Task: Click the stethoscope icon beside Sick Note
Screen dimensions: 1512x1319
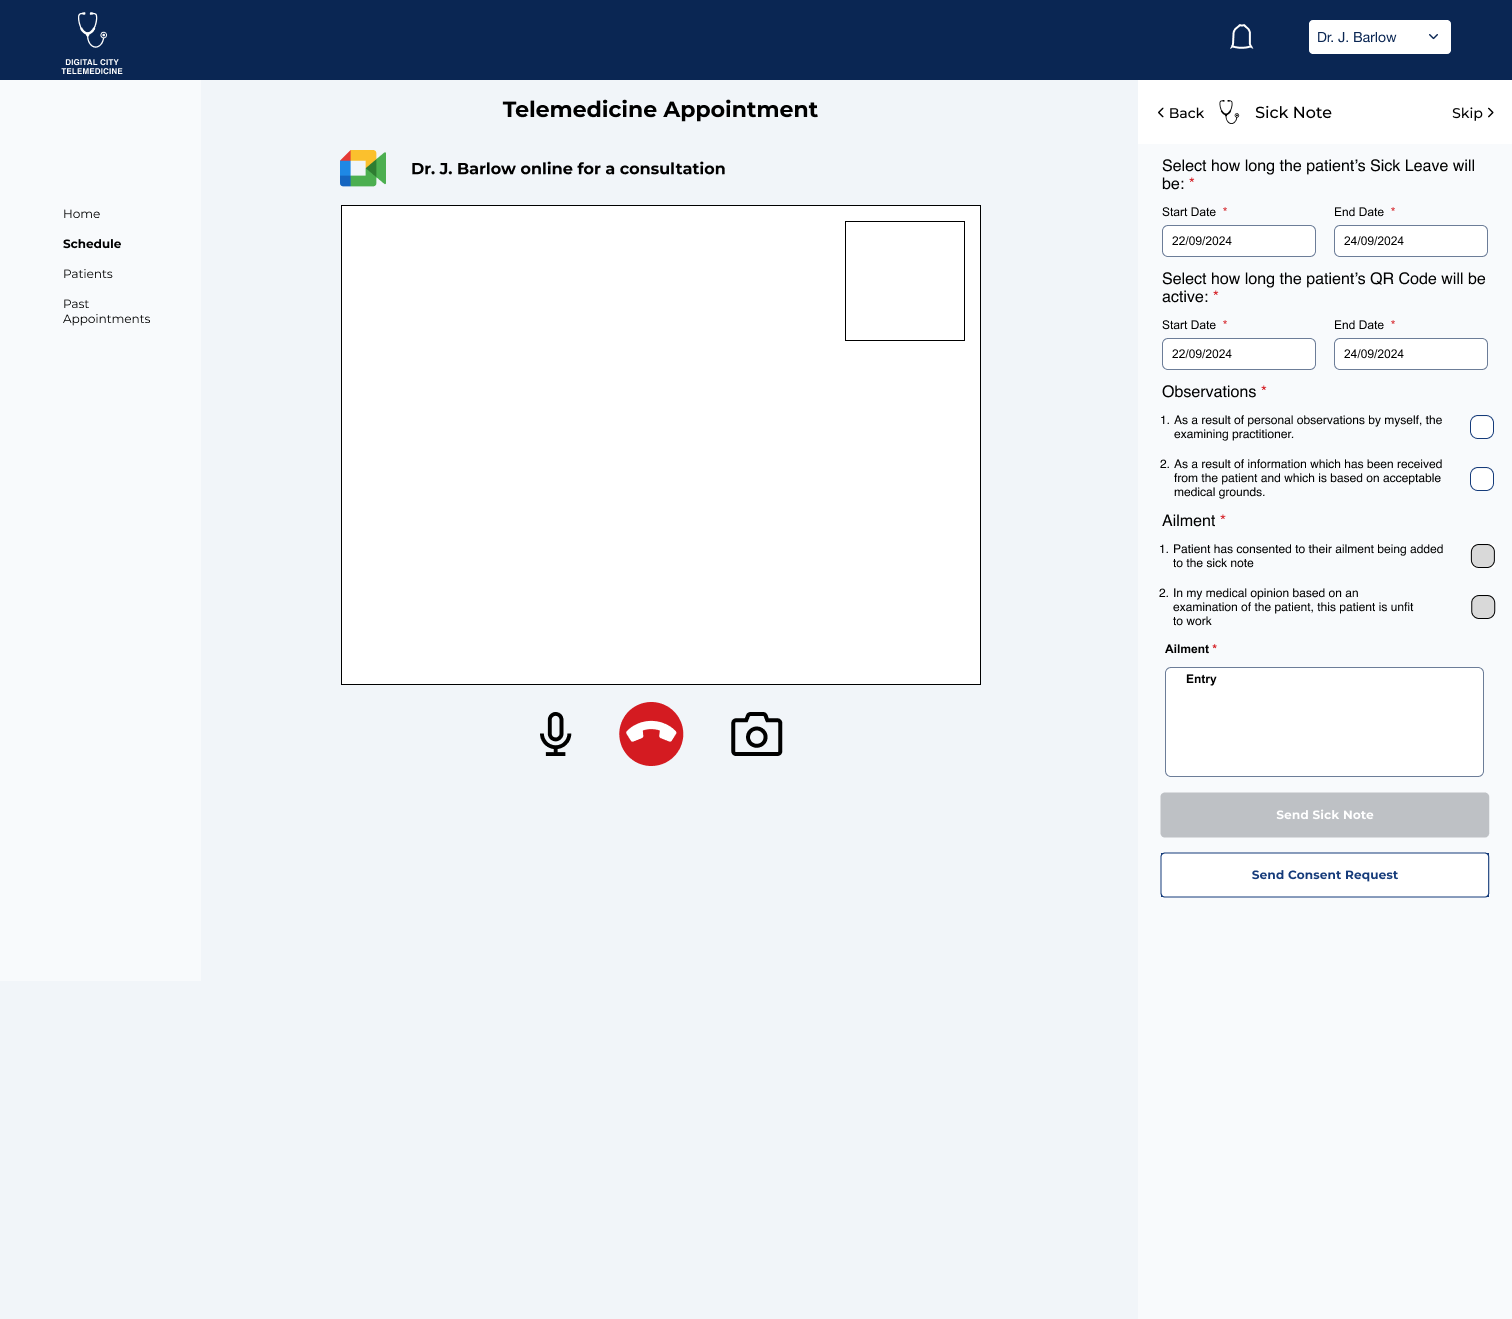Action: click(1229, 112)
